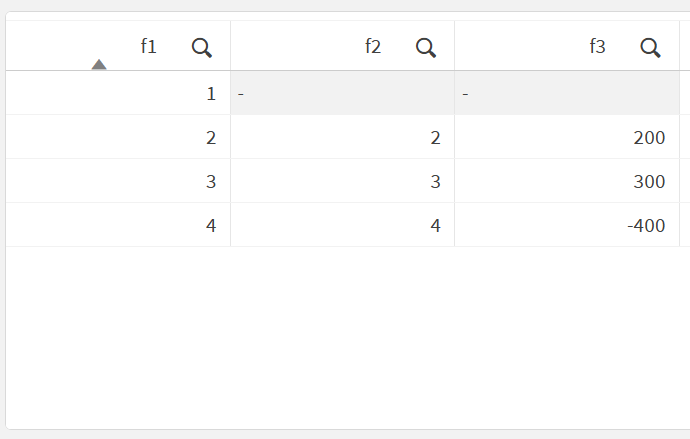Click empty area below the table rows
690x439 pixels.
[x=348, y=337]
